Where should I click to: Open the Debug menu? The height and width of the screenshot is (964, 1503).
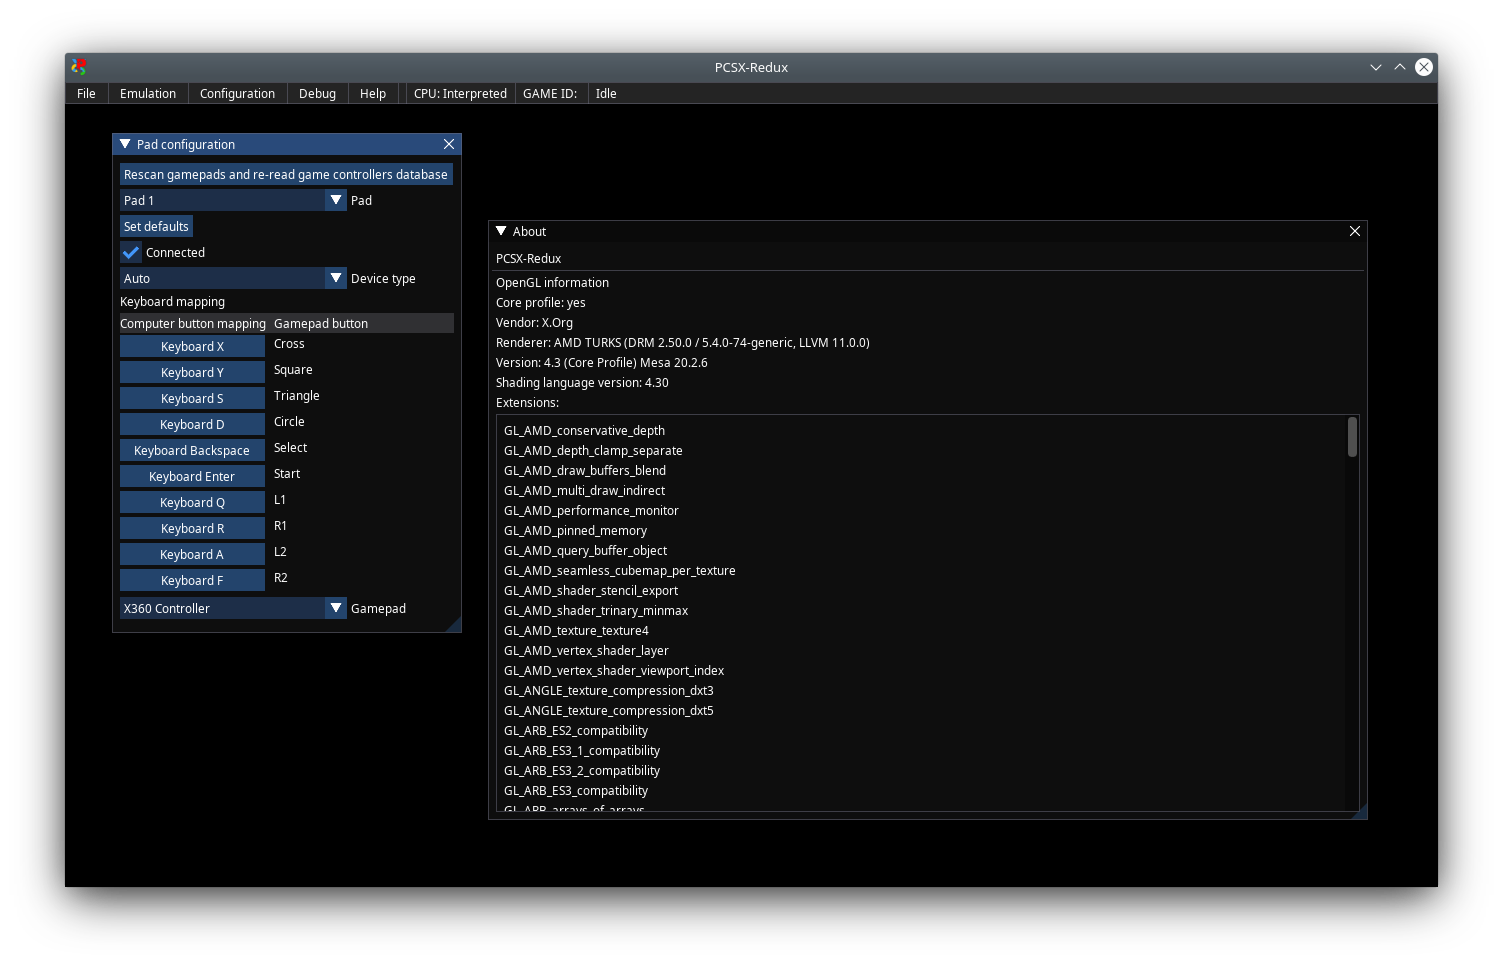tap(317, 93)
